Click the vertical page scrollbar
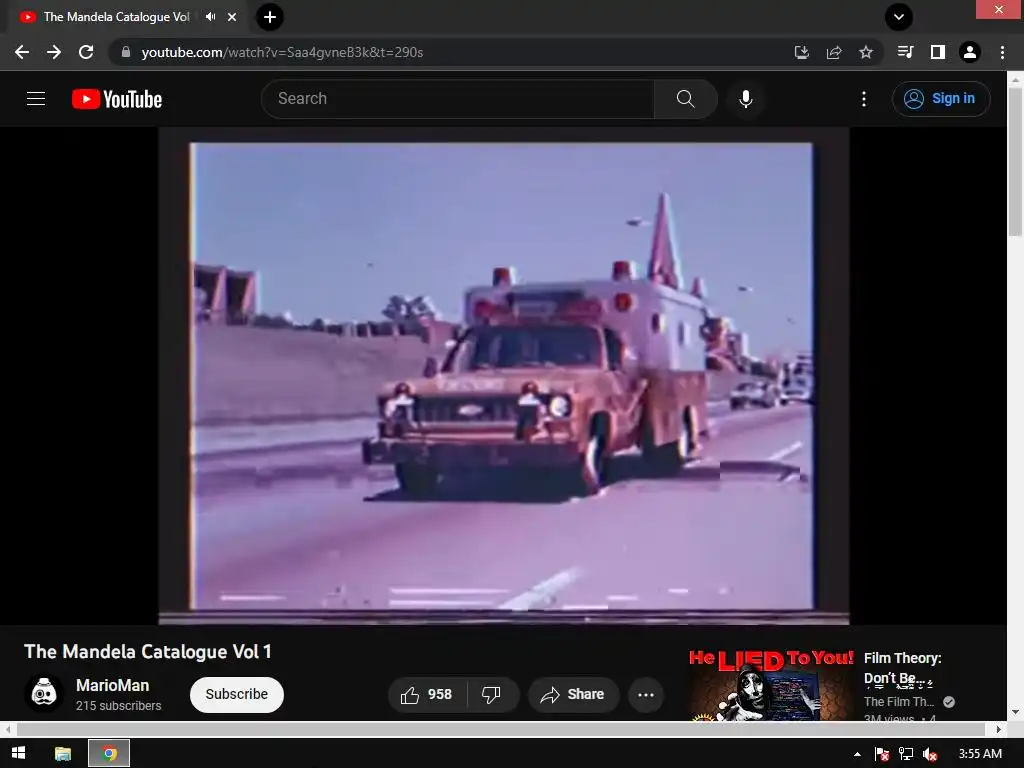This screenshot has height=768, width=1024. coord(1015,161)
